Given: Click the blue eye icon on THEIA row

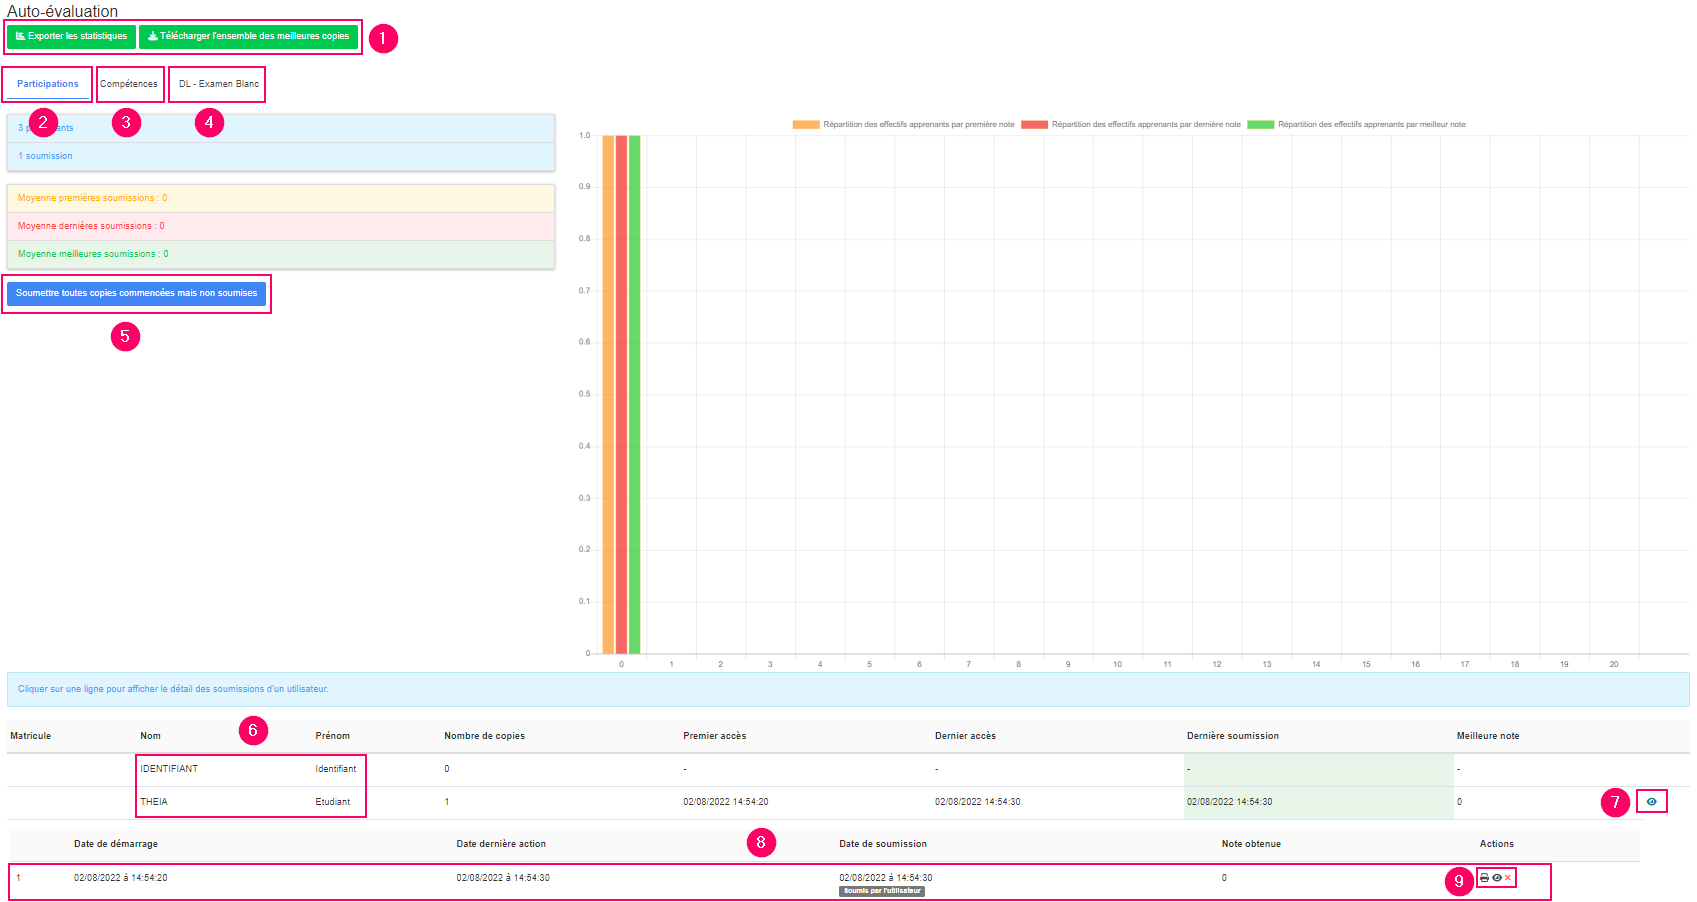Looking at the screenshot, I should click(1651, 802).
